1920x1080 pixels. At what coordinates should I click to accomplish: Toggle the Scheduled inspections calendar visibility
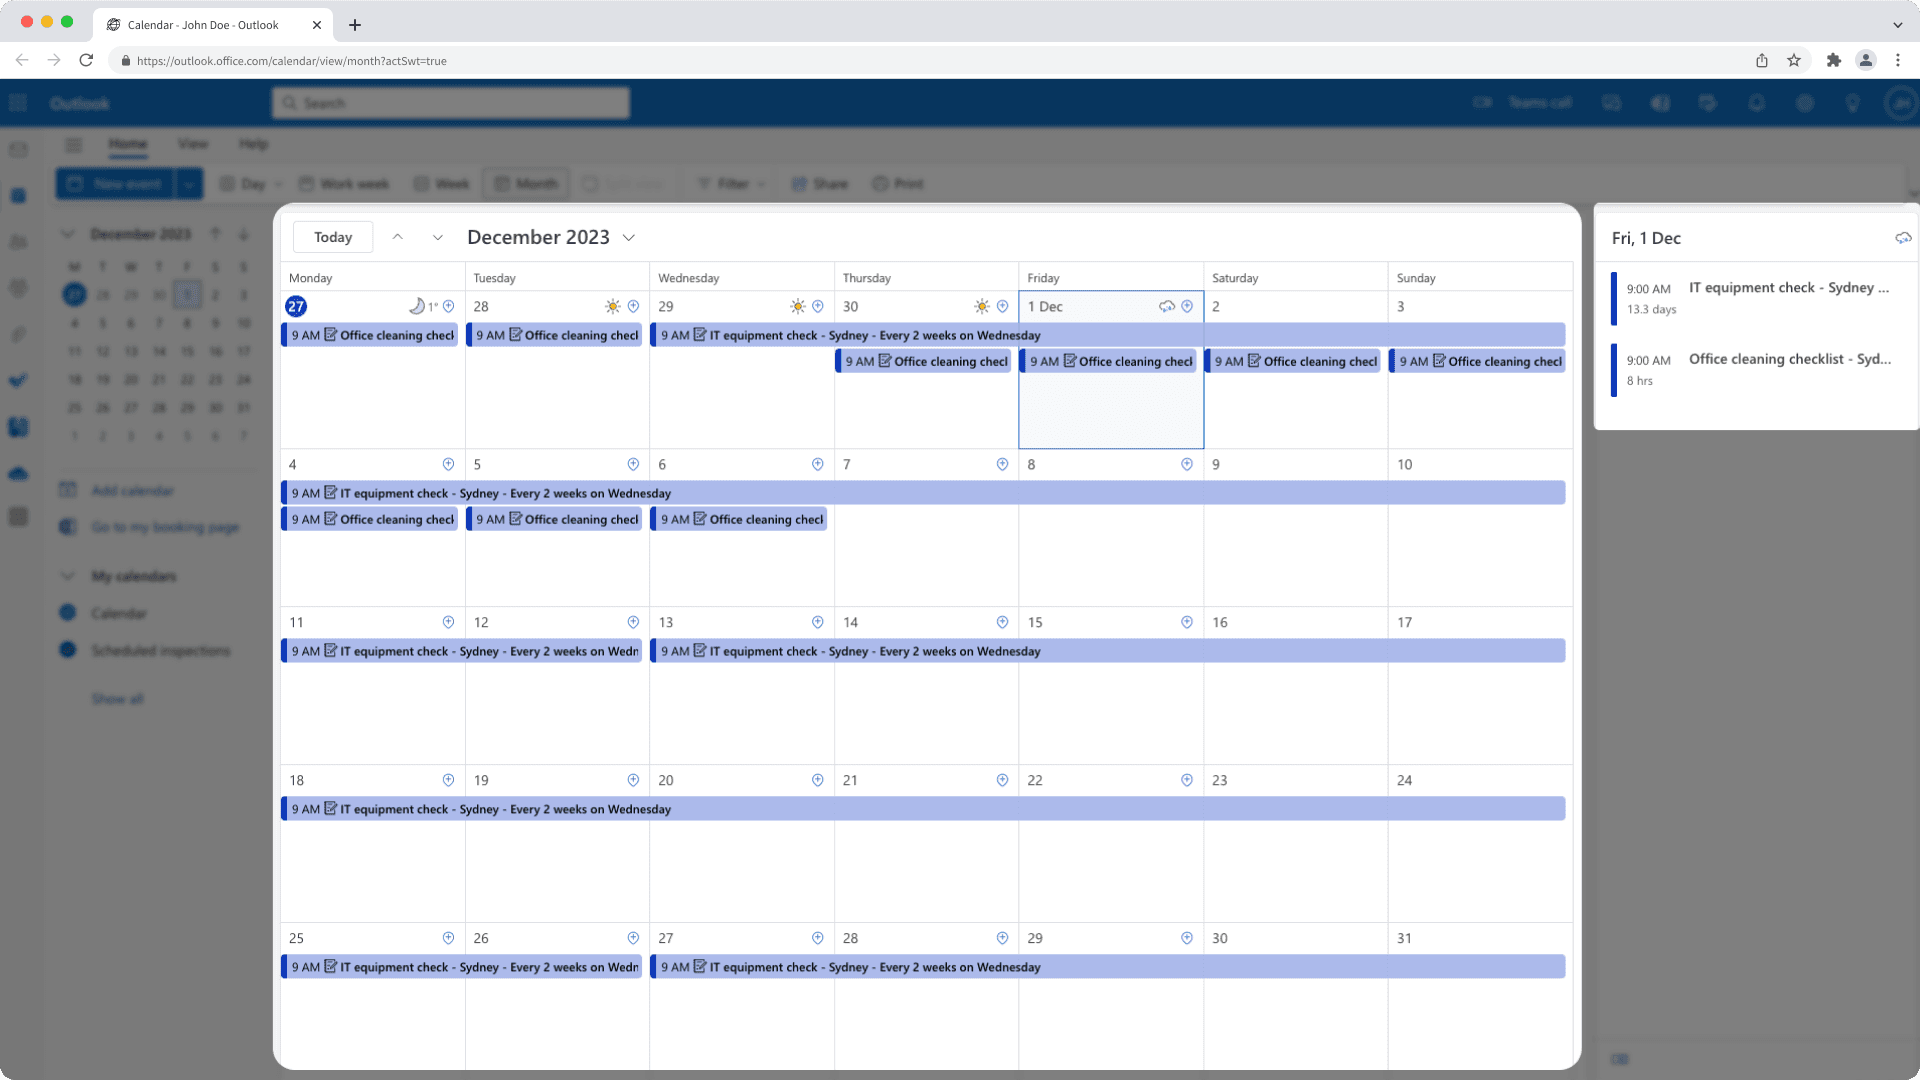[x=67, y=650]
